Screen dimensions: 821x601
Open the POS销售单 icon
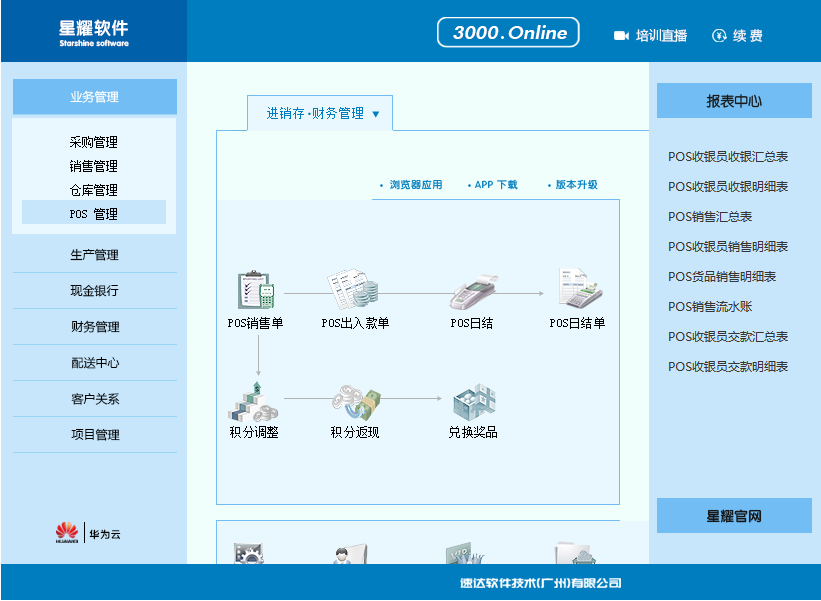pyautogui.click(x=256, y=290)
